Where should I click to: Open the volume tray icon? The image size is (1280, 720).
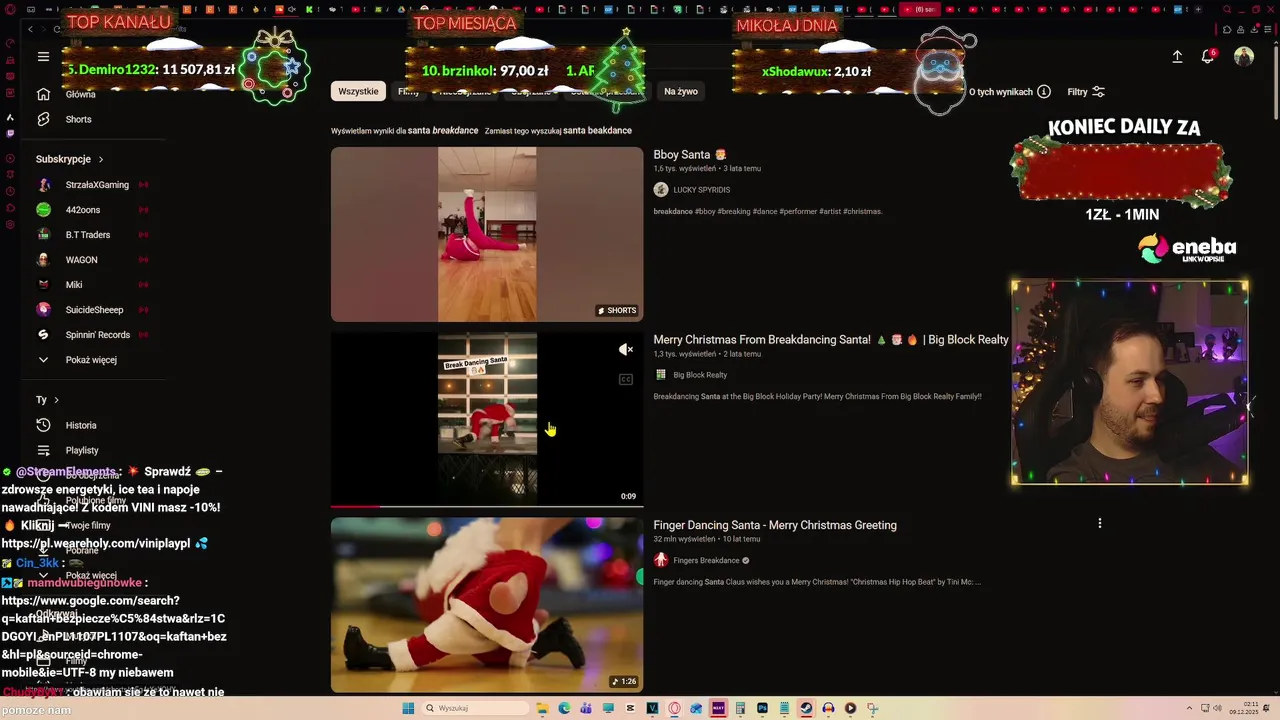point(1218,708)
